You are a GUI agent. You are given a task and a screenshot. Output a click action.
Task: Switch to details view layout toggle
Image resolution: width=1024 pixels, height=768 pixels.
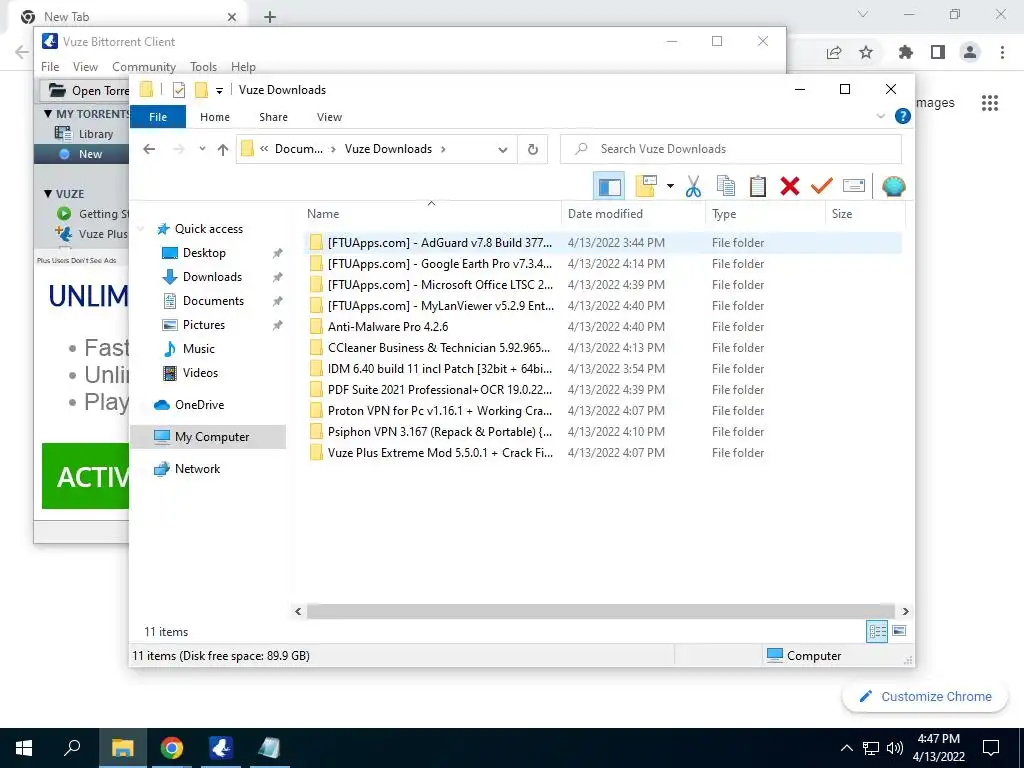click(877, 631)
